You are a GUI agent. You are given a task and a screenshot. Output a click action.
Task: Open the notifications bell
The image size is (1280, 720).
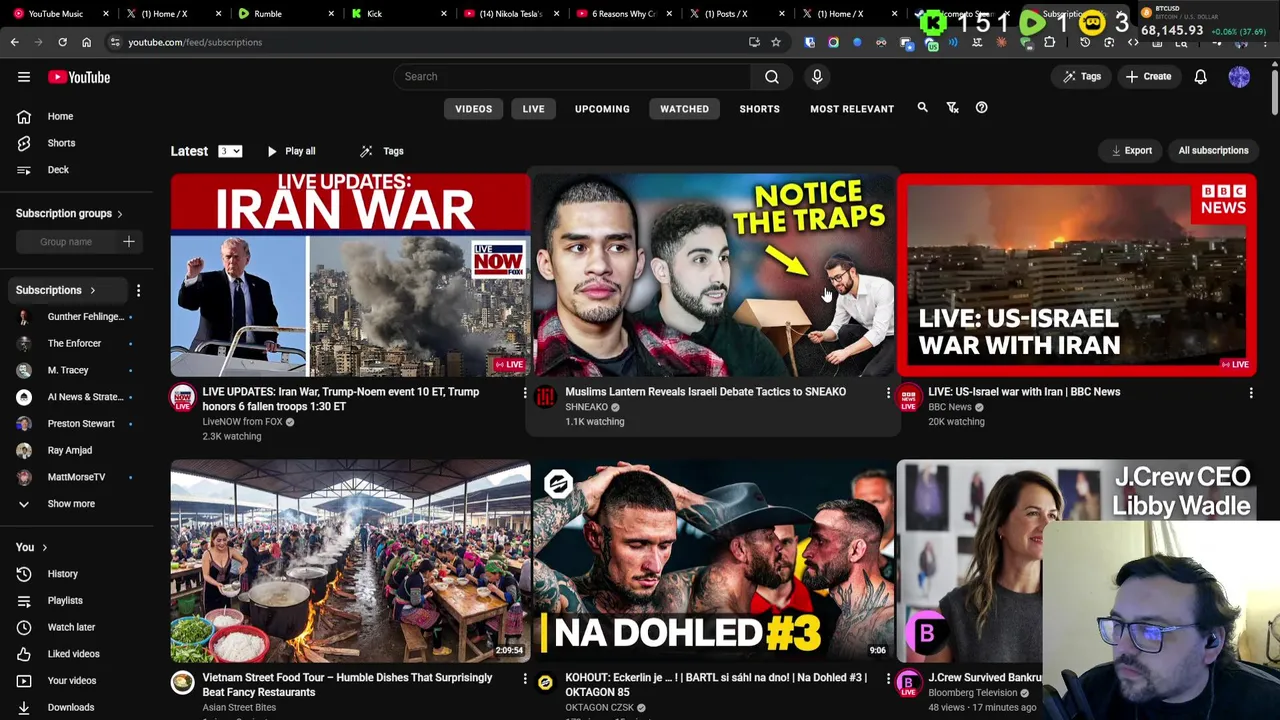[1200, 77]
